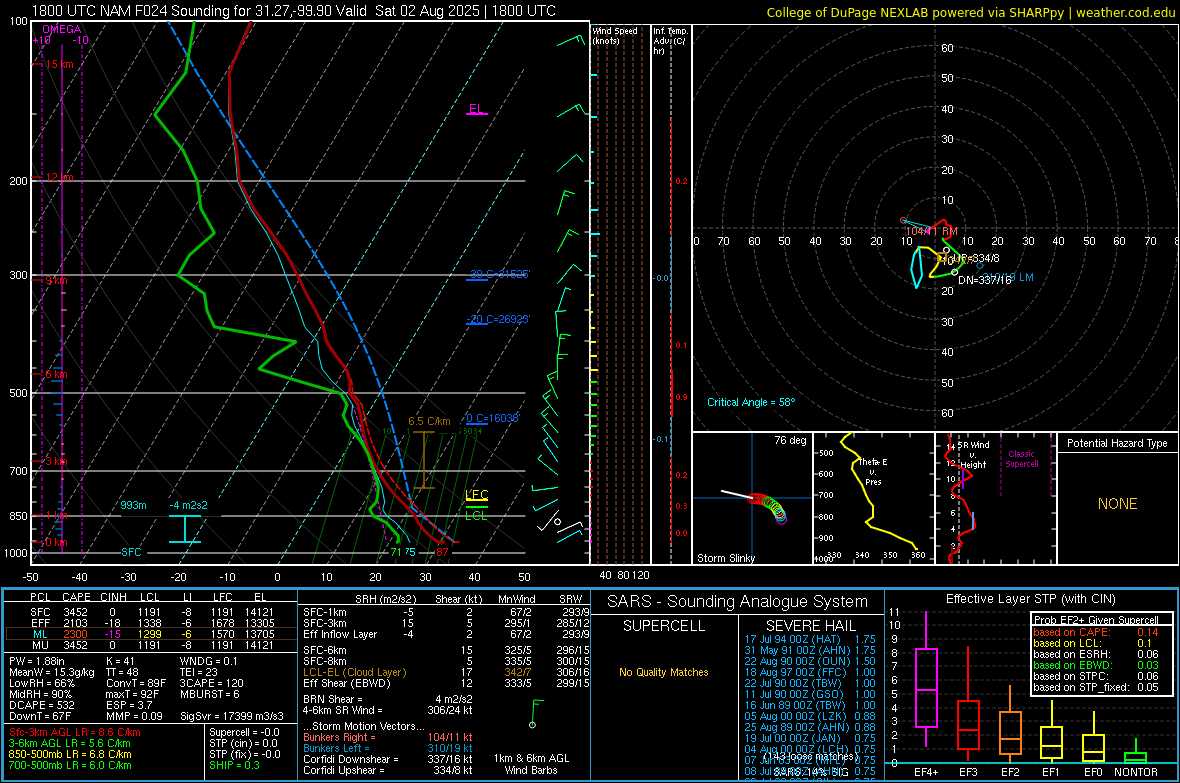Click 'SigSvr = 17399 m3/s3' value

232,716
